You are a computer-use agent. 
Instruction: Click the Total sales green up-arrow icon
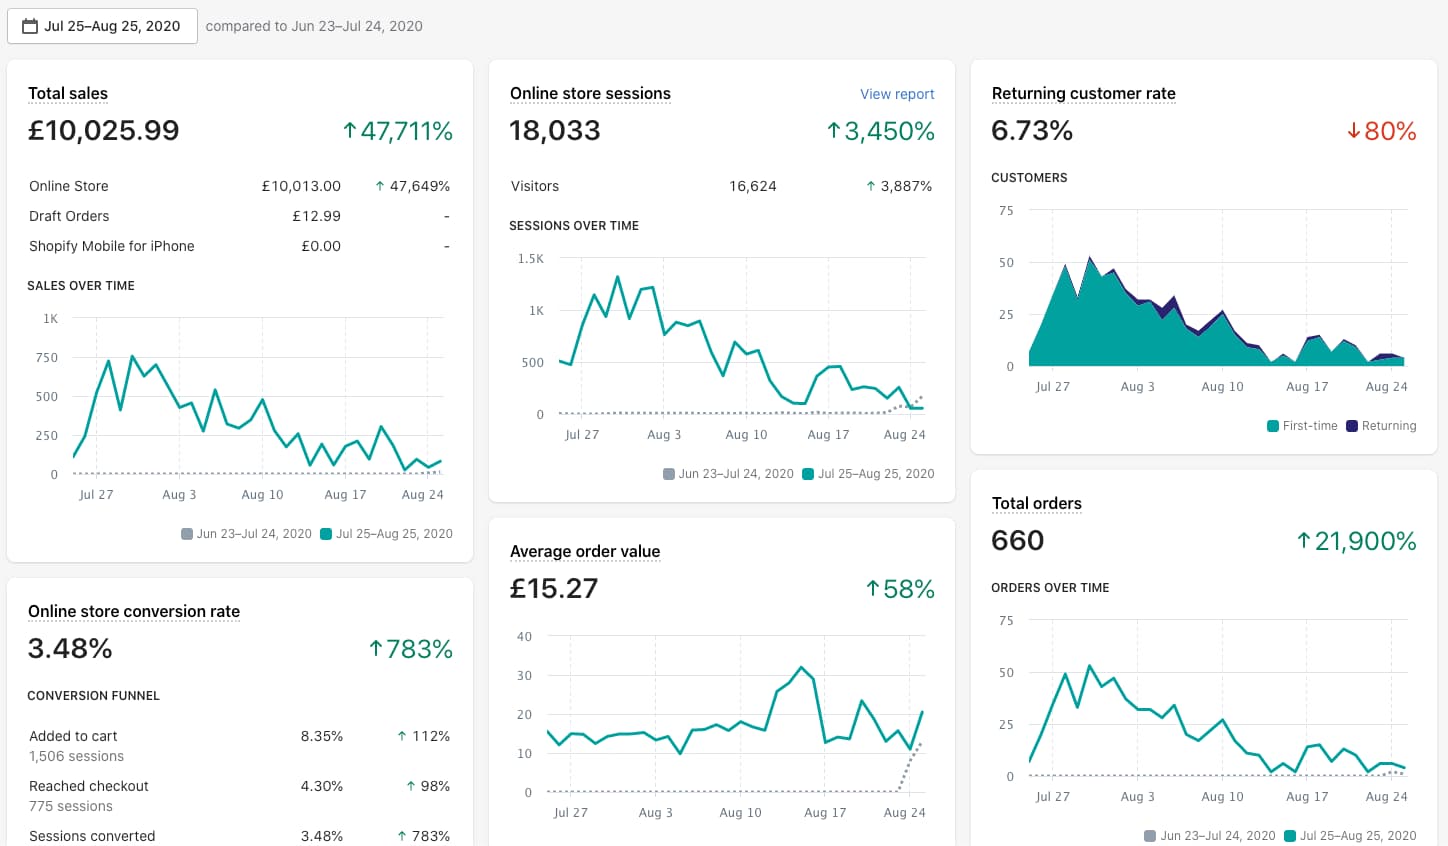(x=350, y=130)
